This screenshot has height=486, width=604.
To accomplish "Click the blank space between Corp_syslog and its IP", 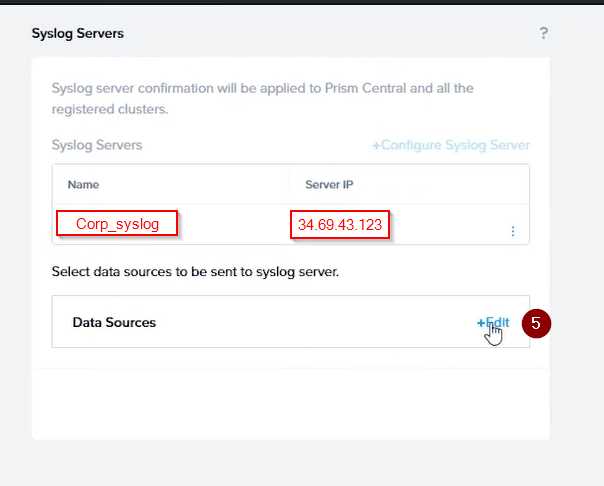I will coord(235,224).
